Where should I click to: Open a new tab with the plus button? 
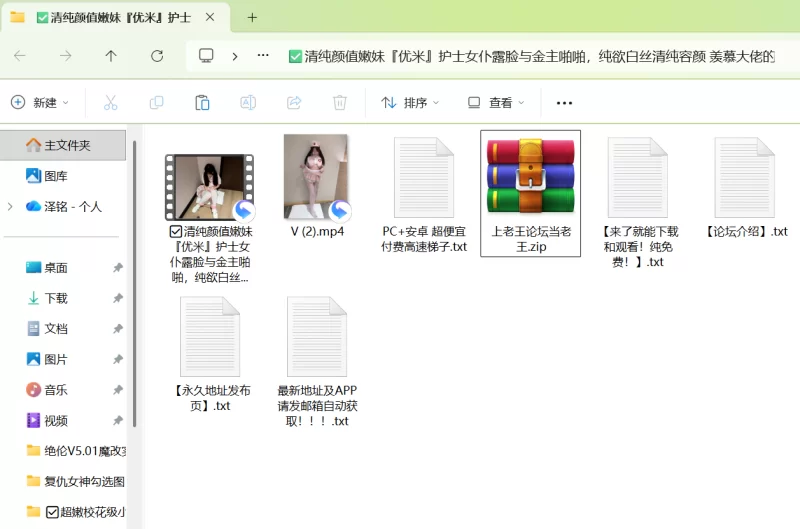[252, 17]
